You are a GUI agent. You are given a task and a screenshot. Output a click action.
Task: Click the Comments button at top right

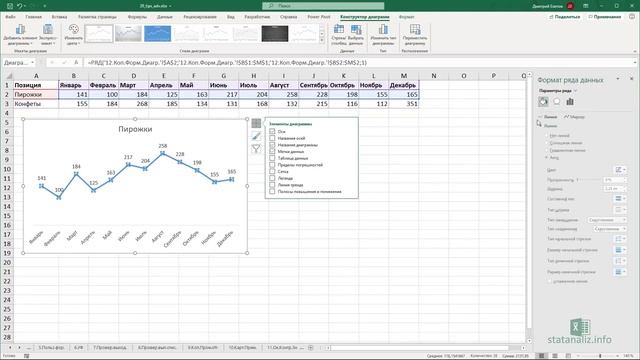coord(604,17)
